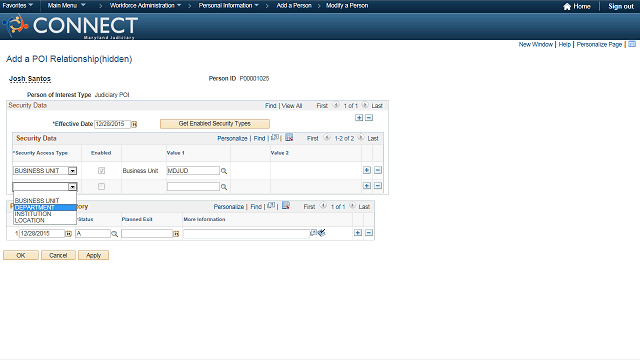
Task: Click Get Enabled Security Types button
Action: pyautogui.click(x=215, y=124)
